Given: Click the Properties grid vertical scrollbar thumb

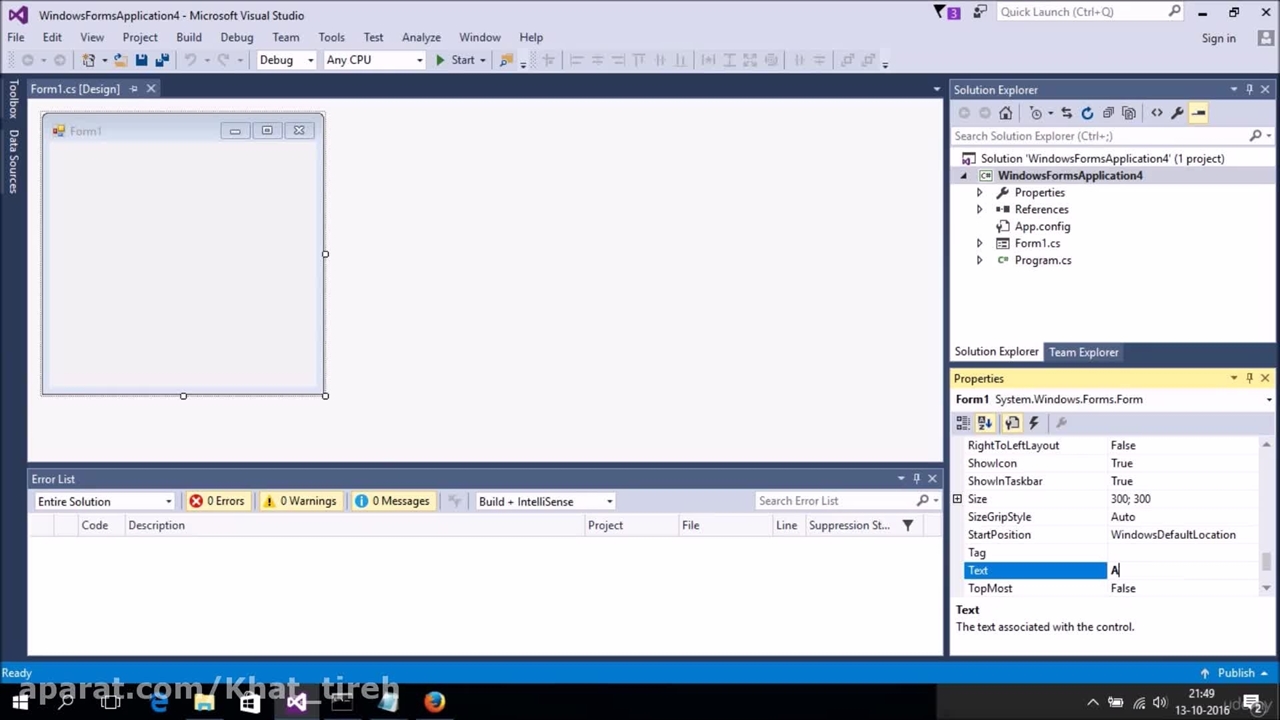Looking at the screenshot, I should coord(1266,562).
